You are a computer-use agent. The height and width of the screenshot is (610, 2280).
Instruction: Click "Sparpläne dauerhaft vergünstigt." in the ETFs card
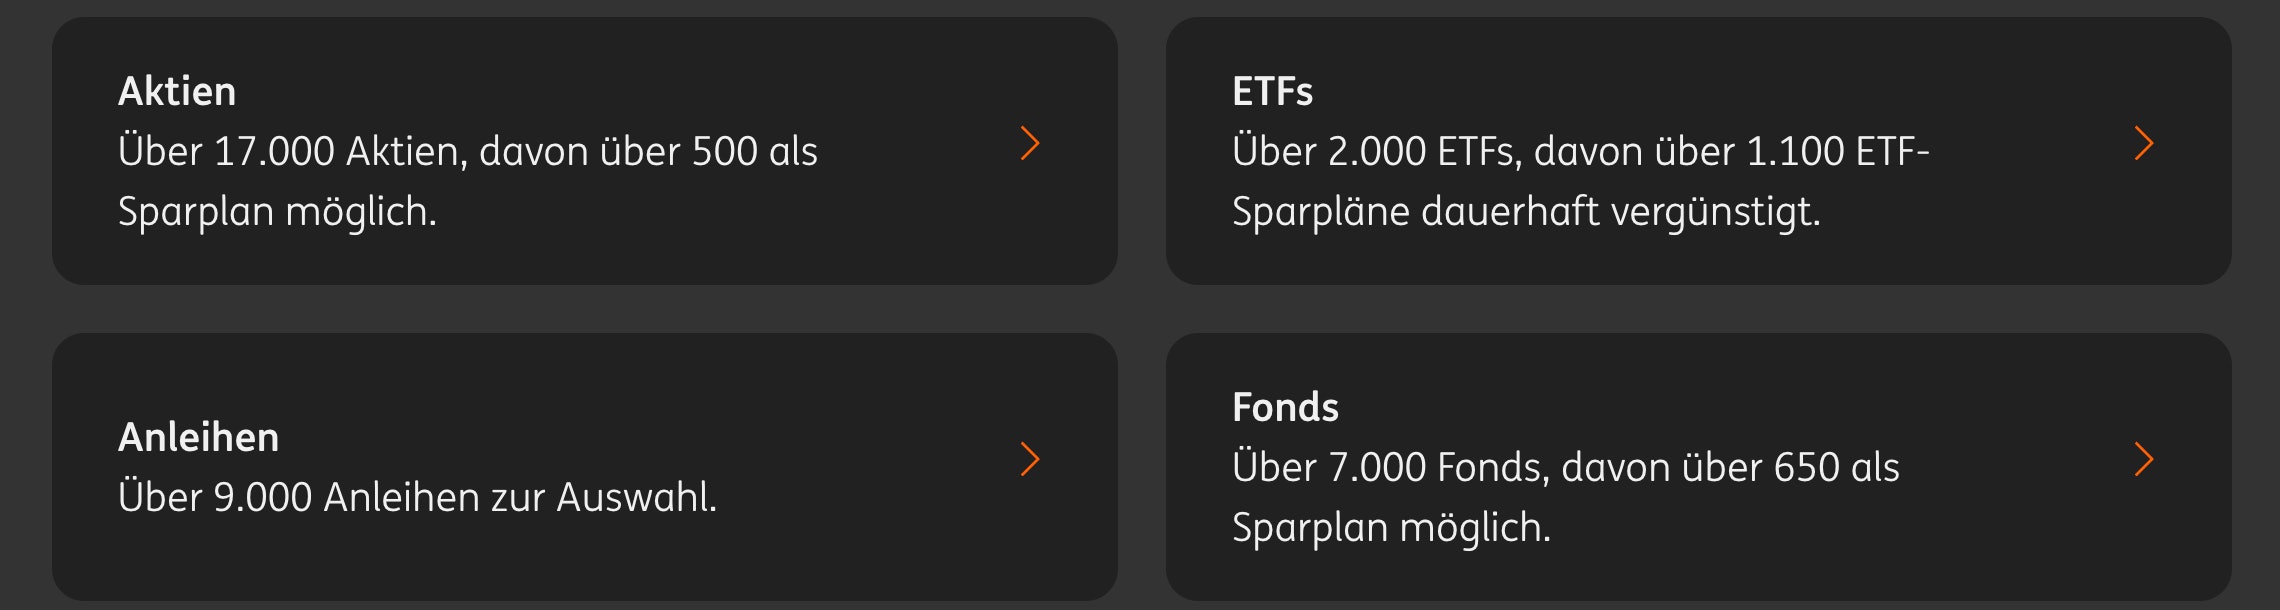pyautogui.click(x=1526, y=212)
